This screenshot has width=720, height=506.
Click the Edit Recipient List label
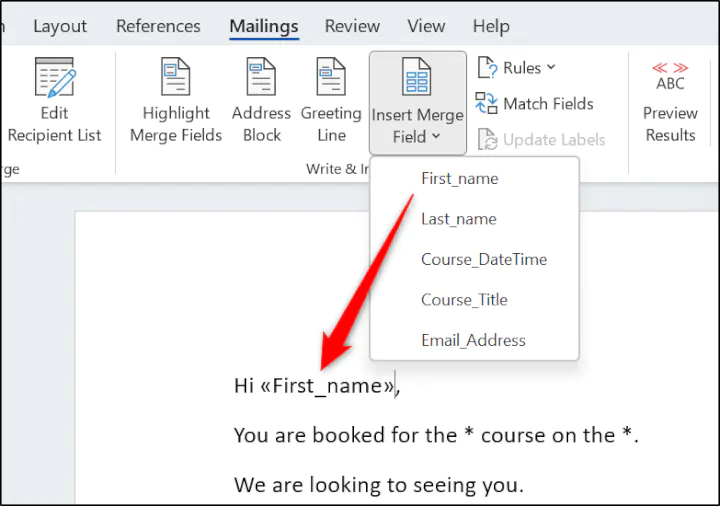coord(55,124)
